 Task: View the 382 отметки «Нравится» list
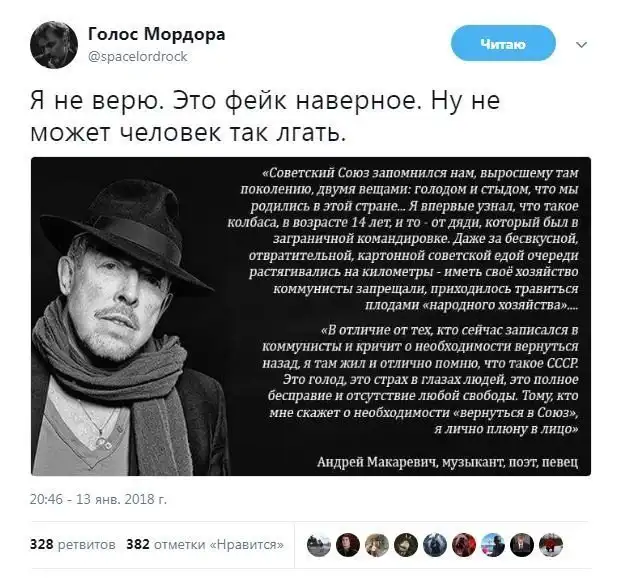(x=205, y=544)
